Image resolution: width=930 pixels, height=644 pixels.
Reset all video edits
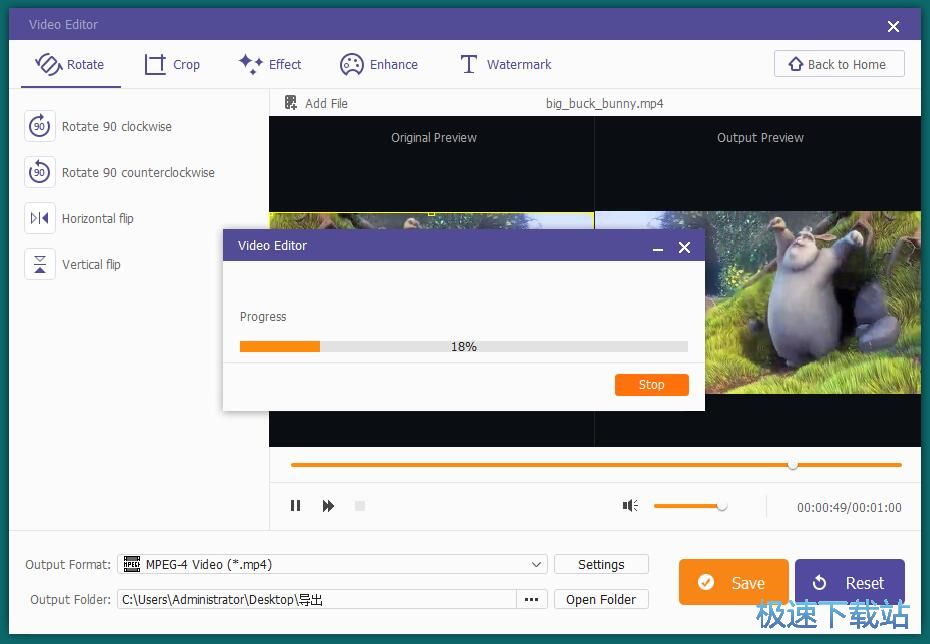[x=850, y=582]
